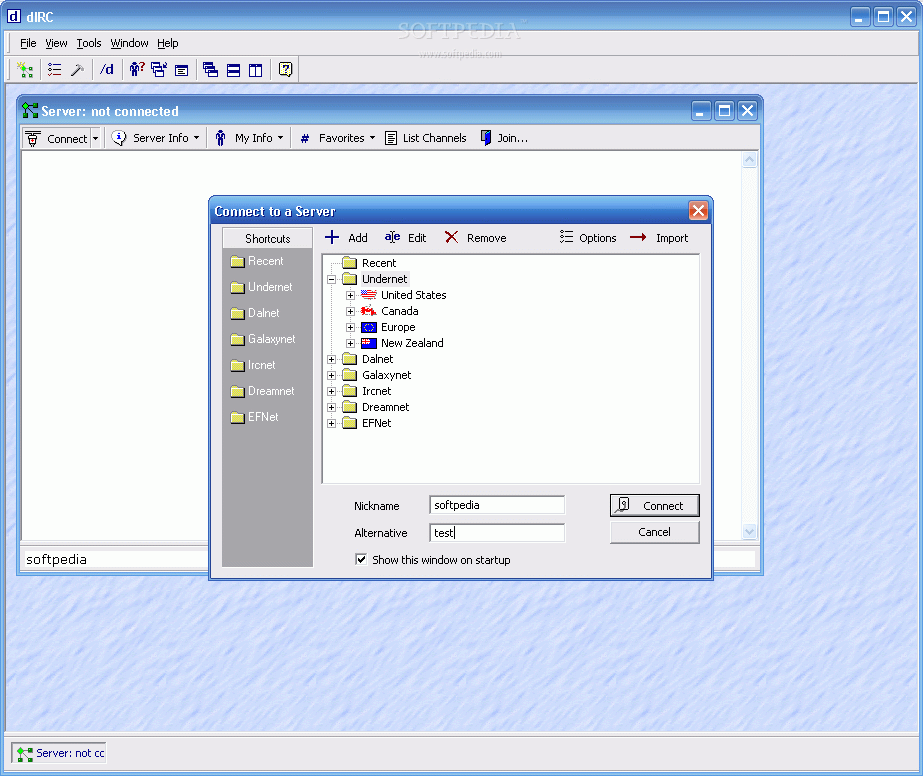923x776 pixels.
Task: Click the Shortcuts header button
Action: tap(267, 238)
